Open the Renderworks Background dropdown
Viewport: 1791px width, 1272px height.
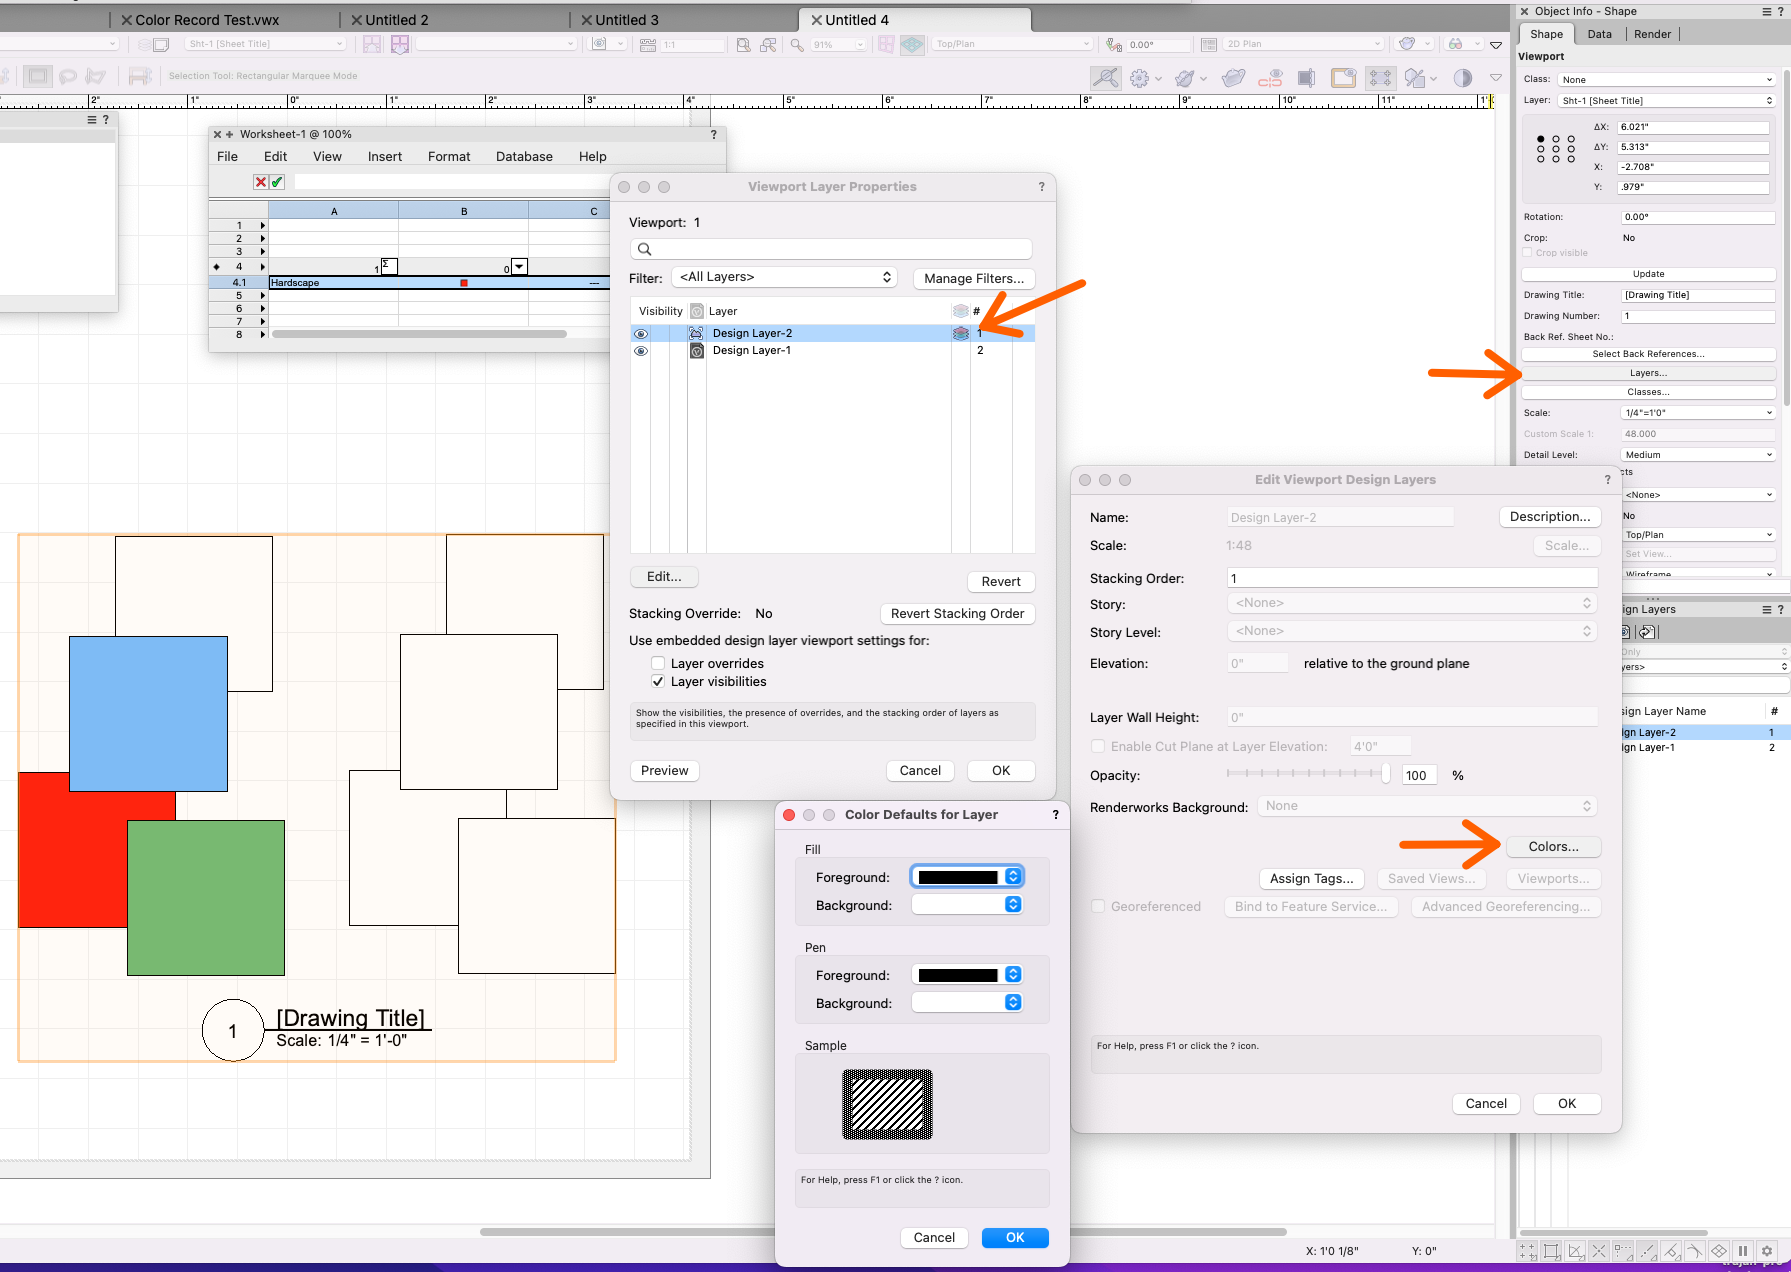(1427, 806)
